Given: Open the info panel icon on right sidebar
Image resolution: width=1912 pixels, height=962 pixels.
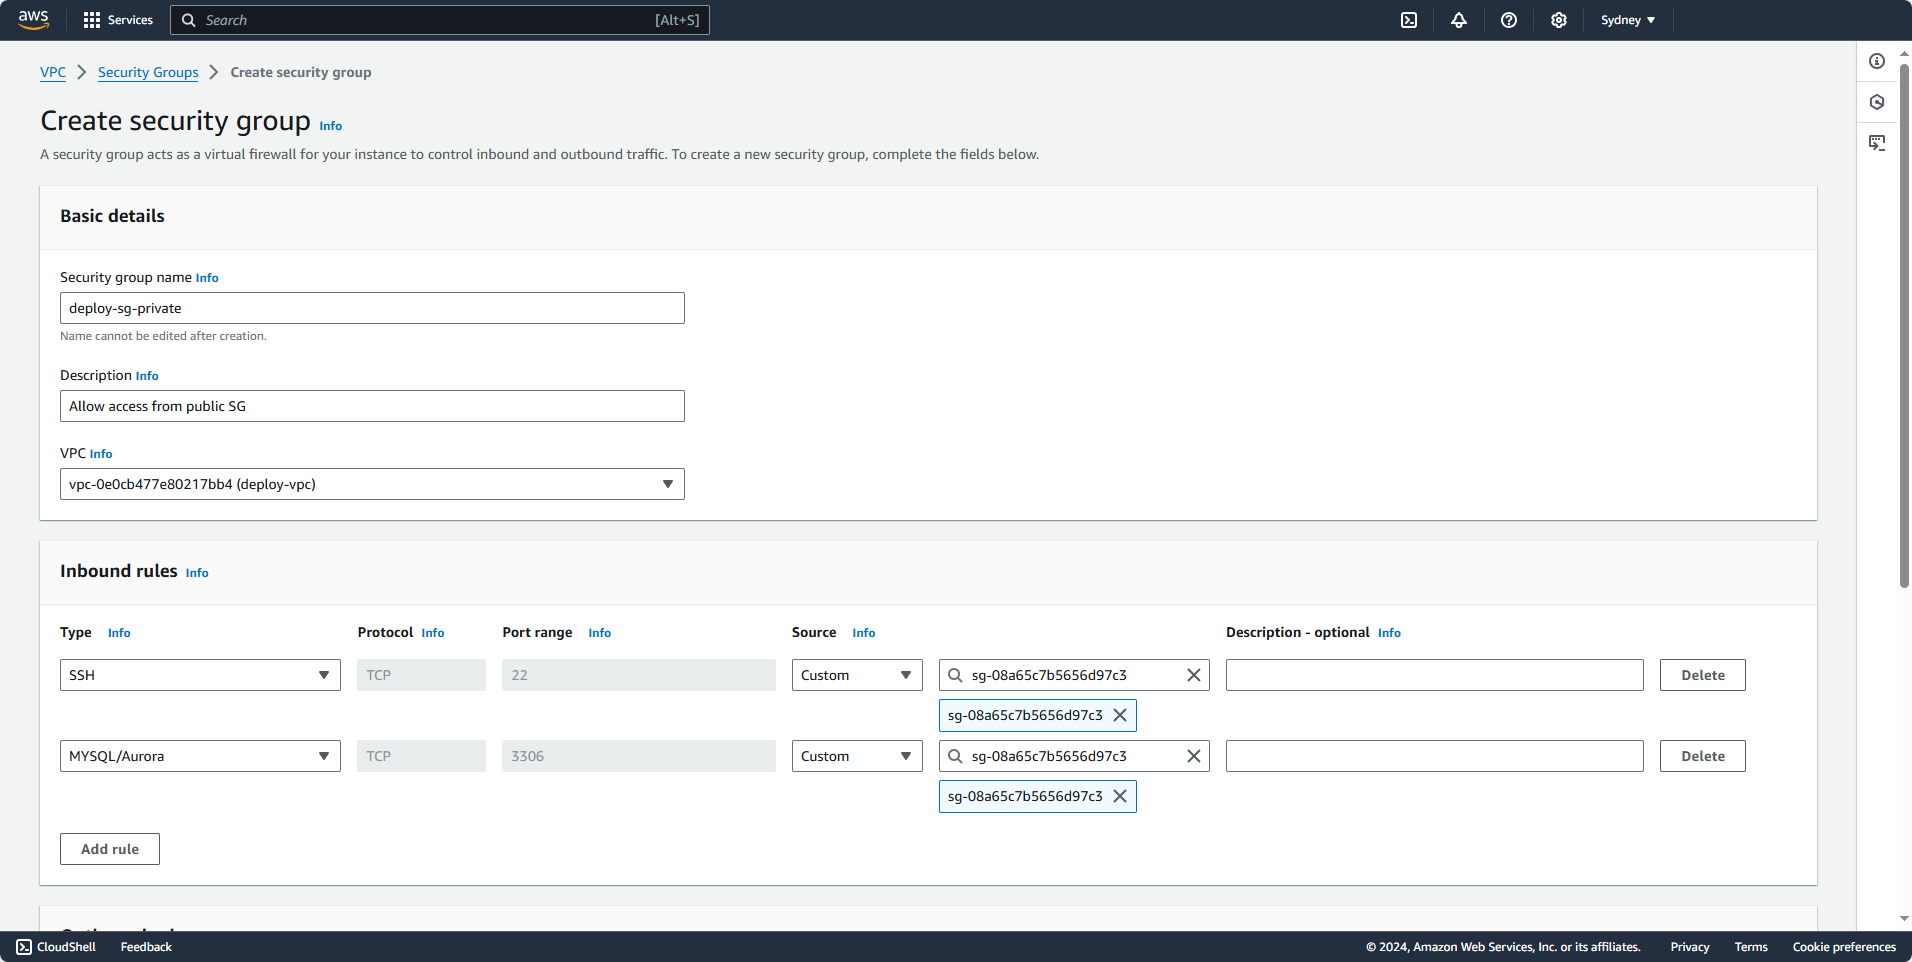Looking at the screenshot, I should 1877,61.
